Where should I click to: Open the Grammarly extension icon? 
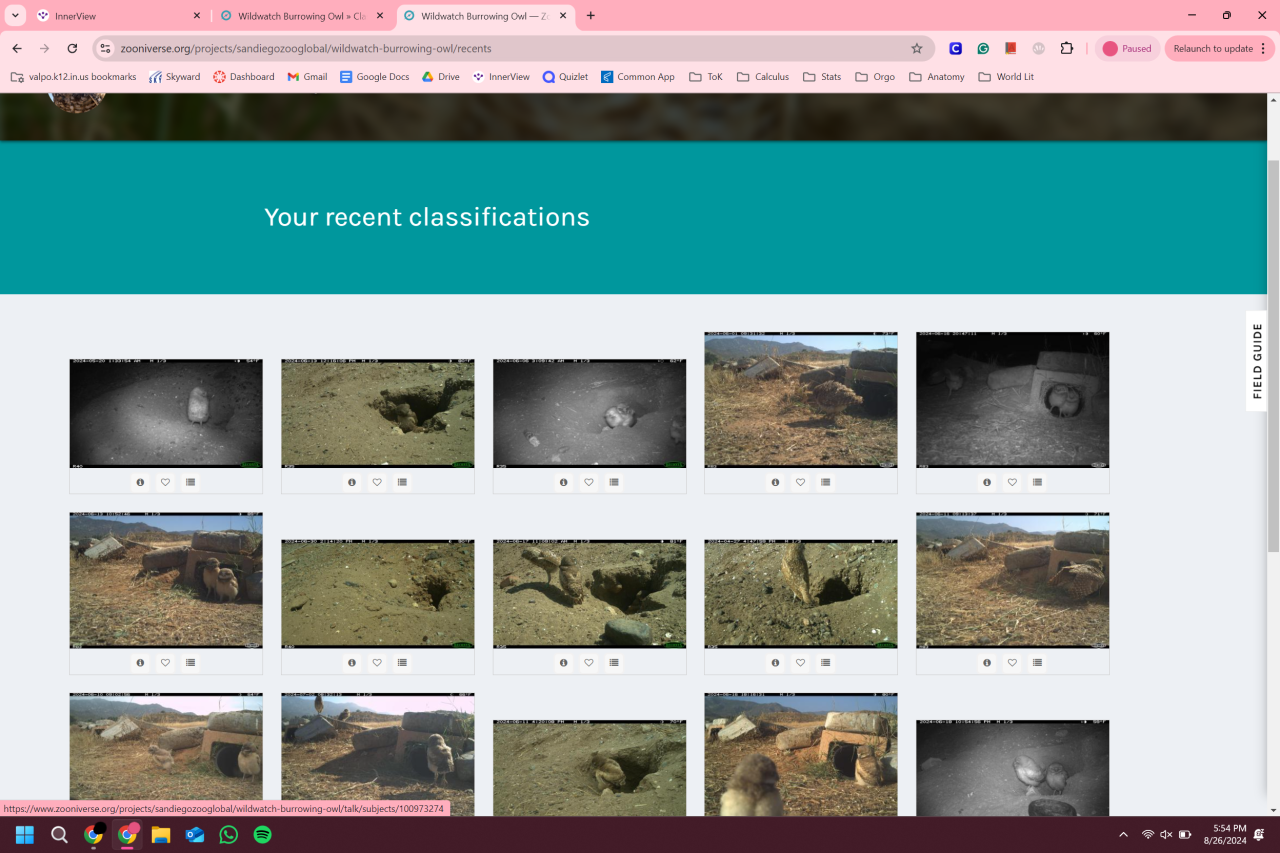click(983, 48)
